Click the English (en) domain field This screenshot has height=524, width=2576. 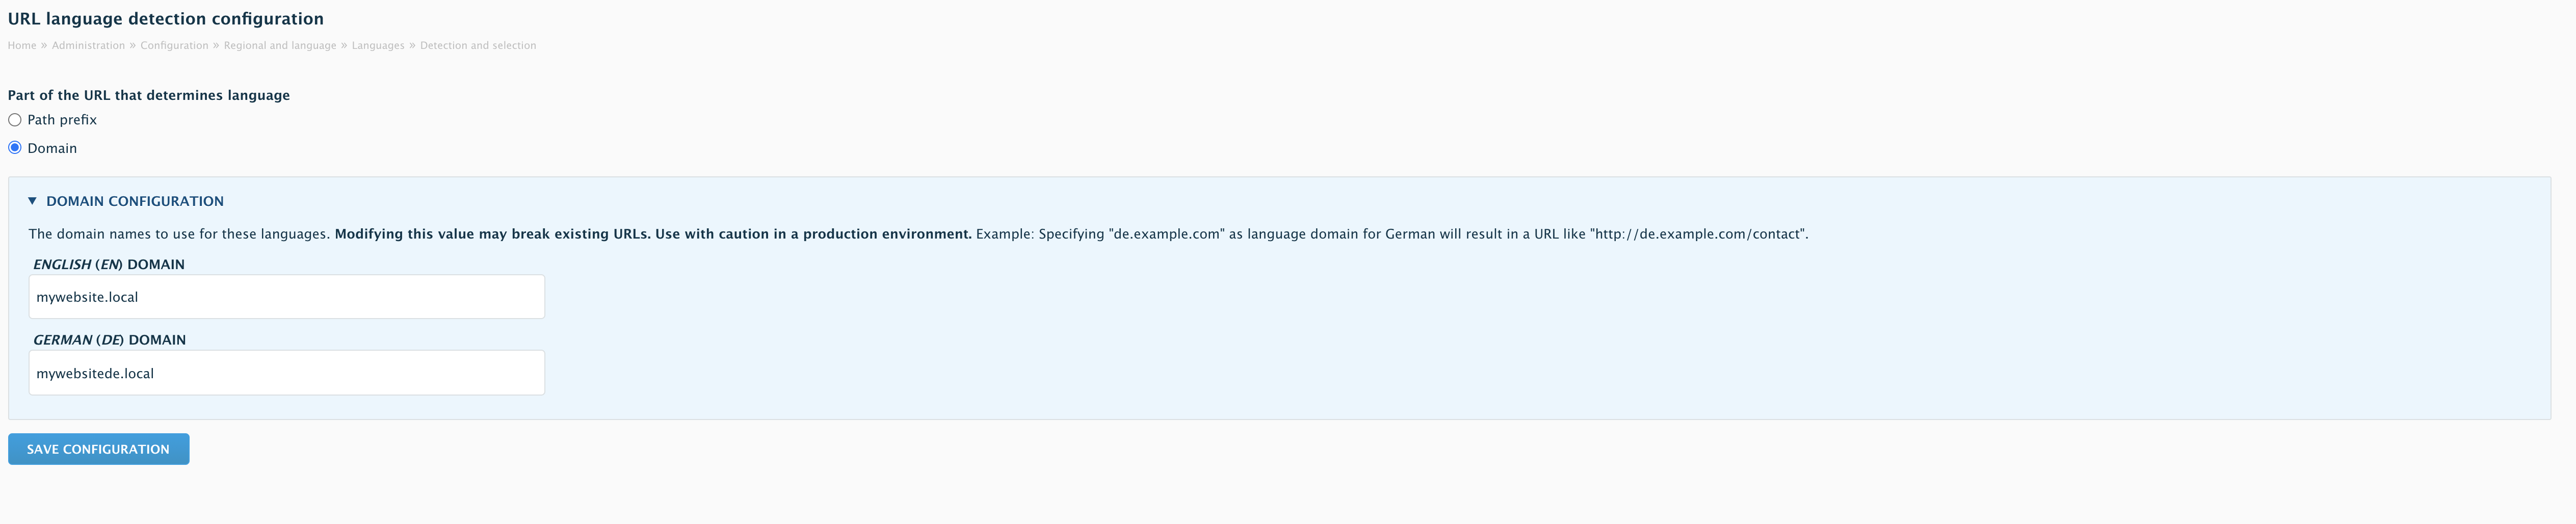pyautogui.click(x=287, y=297)
